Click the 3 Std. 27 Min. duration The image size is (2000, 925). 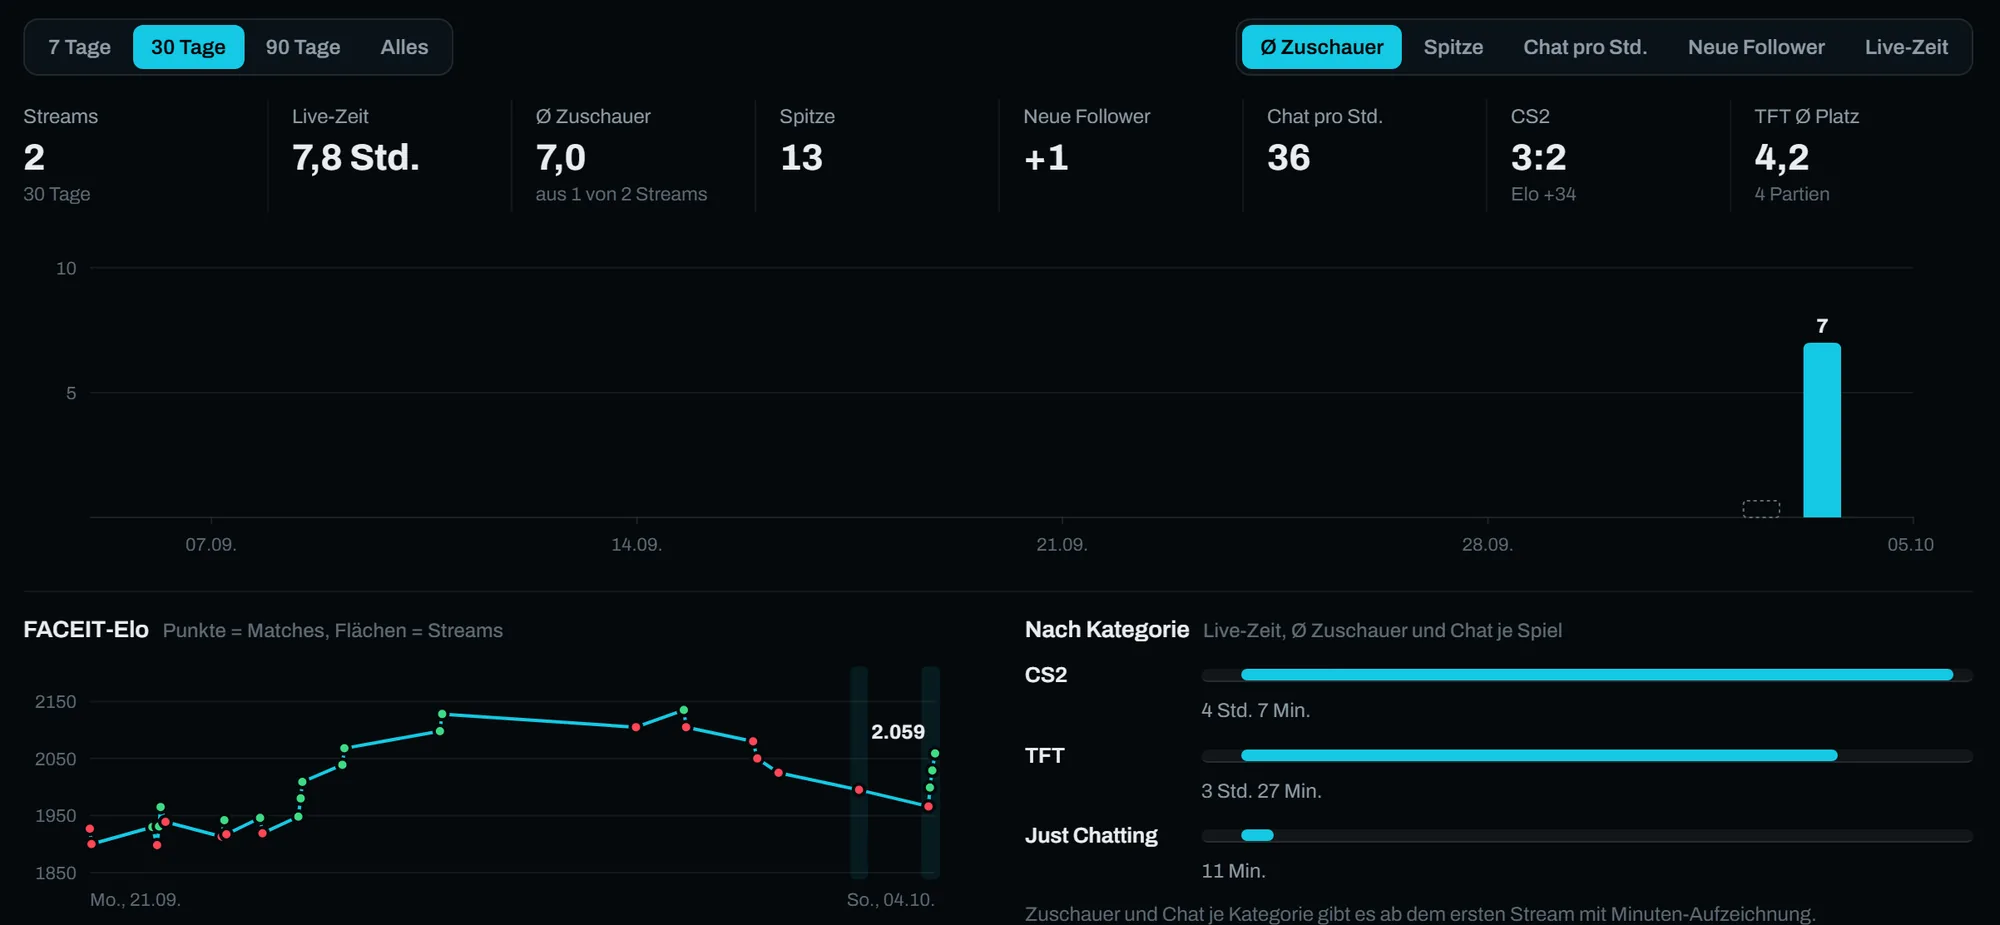(x=1261, y=791)
